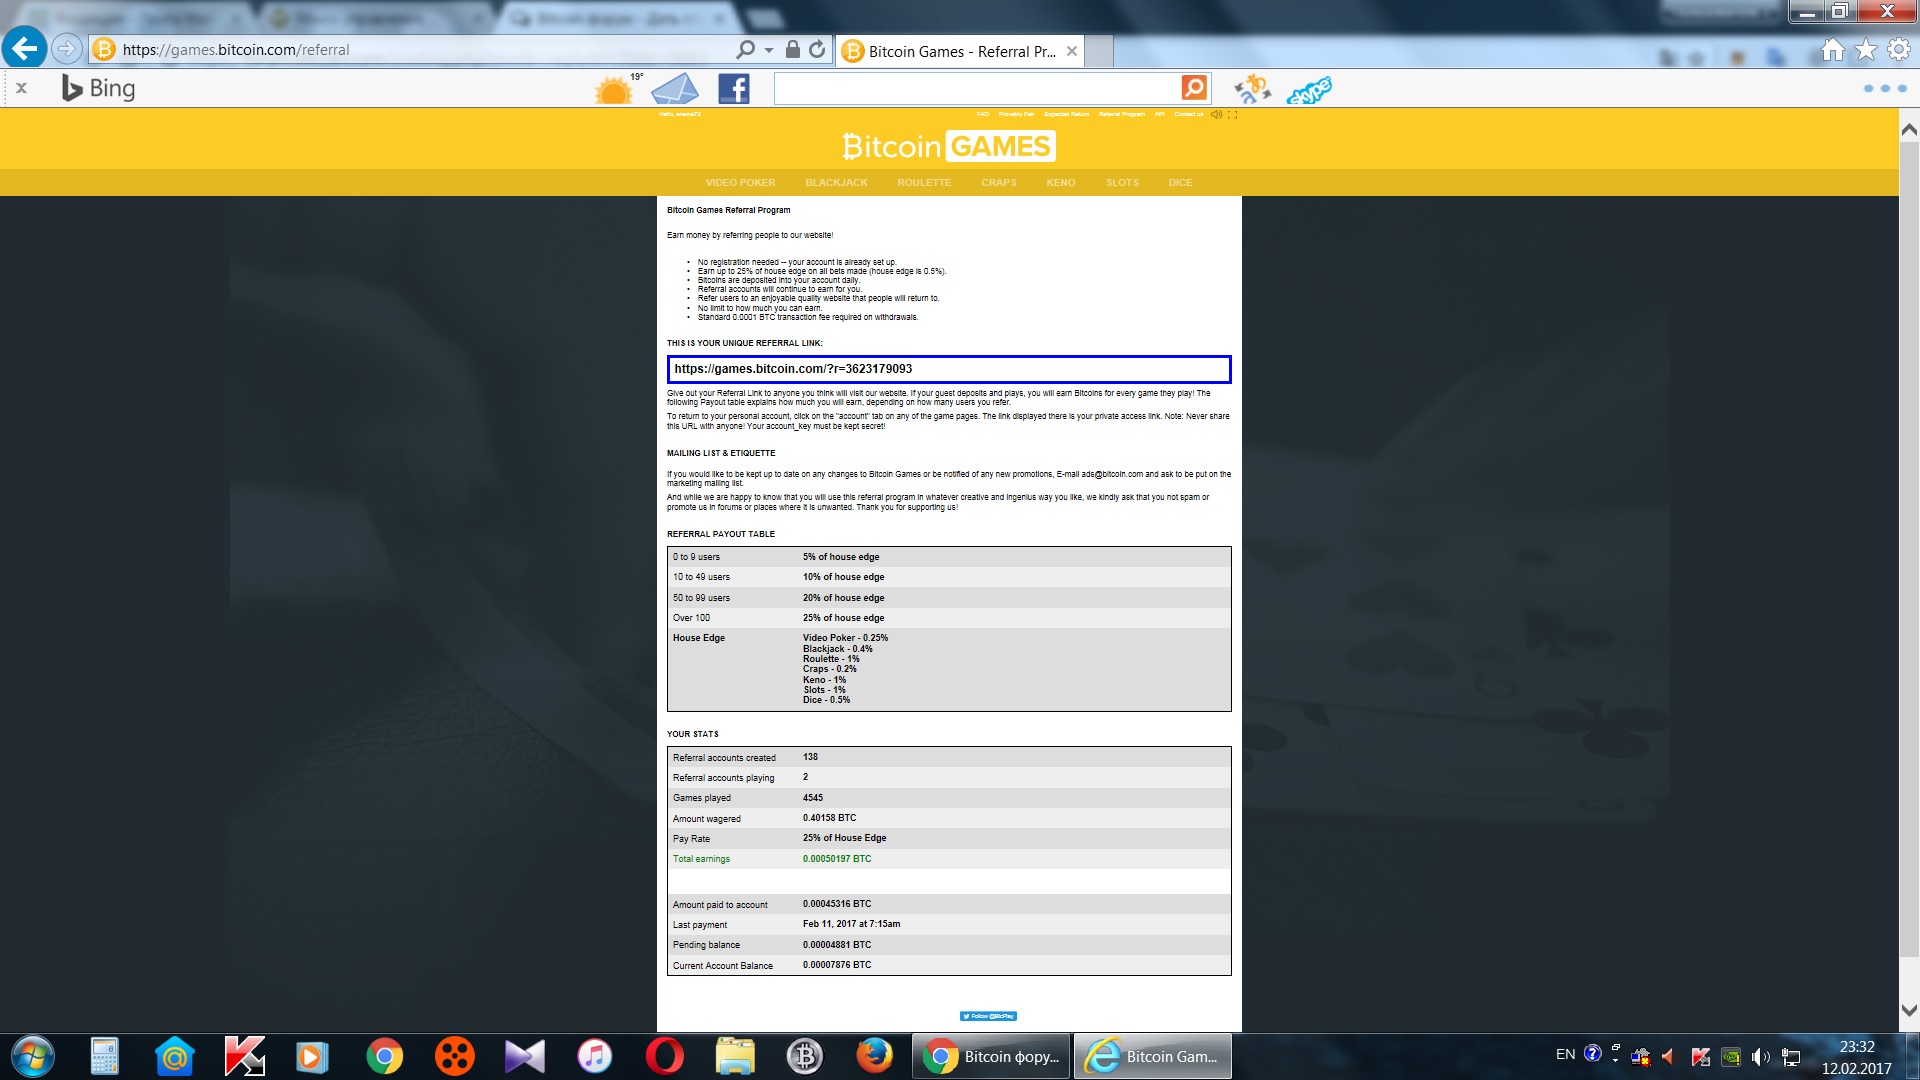Open the Roulette game menu
1920x1080 pixels.
pyautogui.click(x=924, y=183)
